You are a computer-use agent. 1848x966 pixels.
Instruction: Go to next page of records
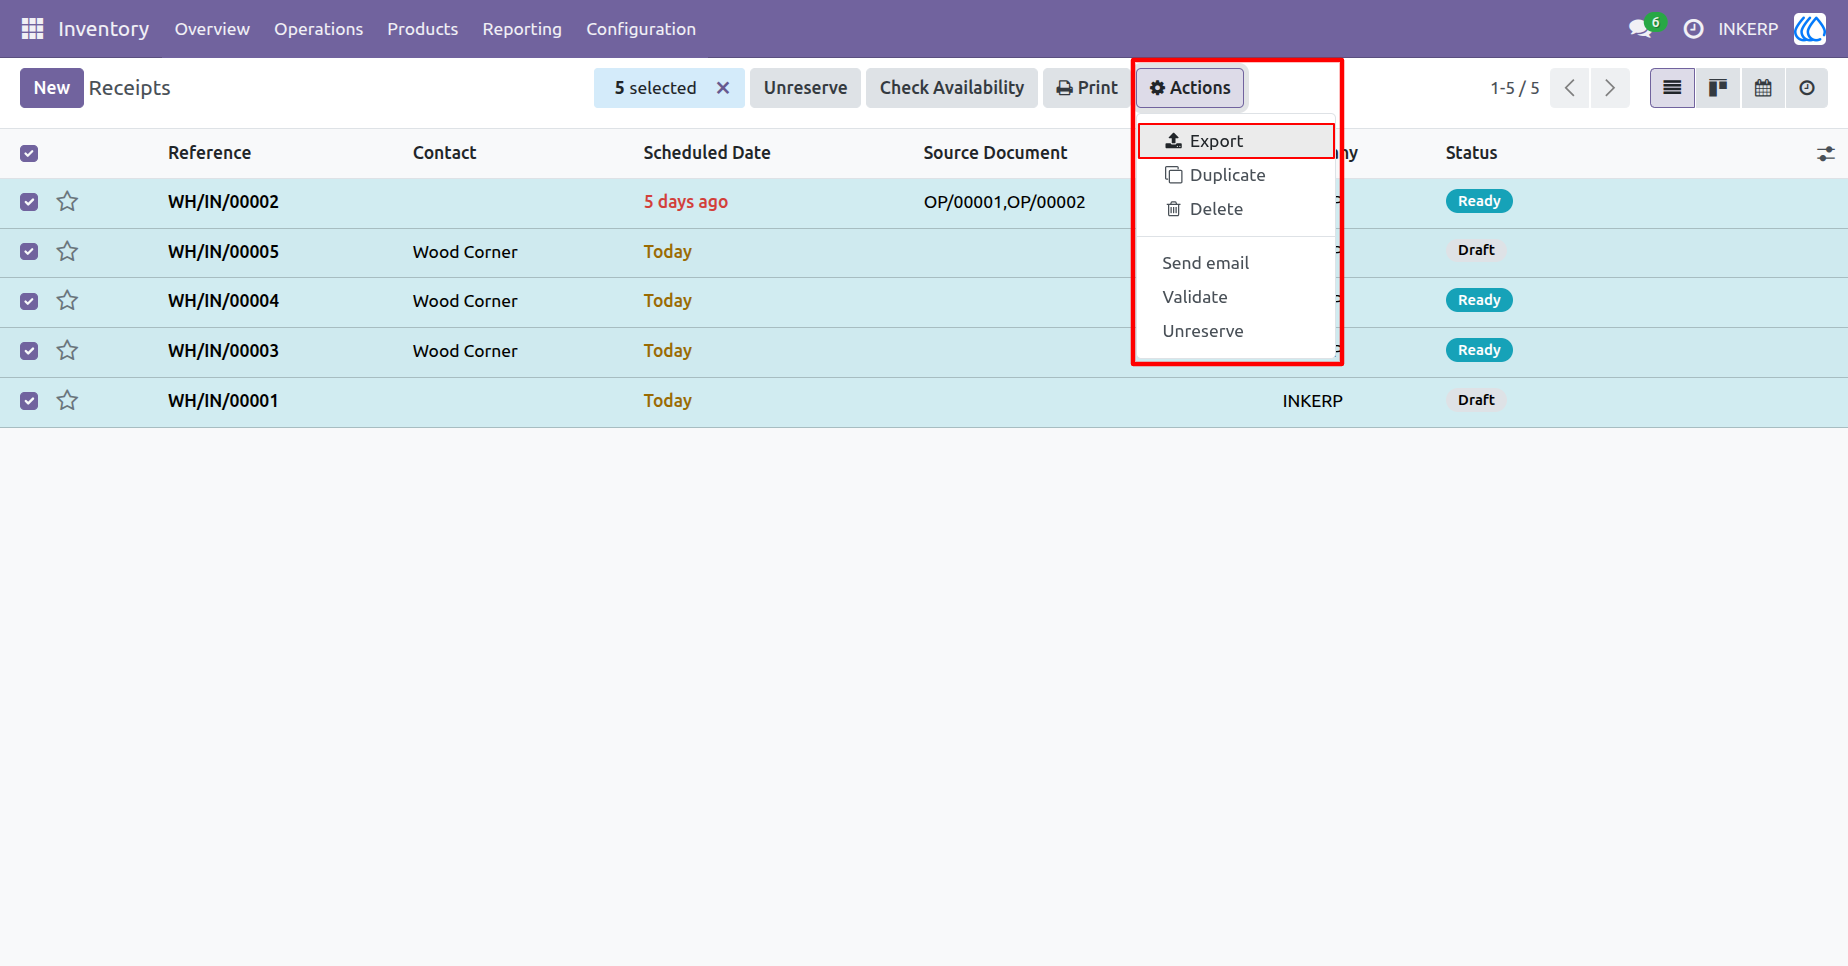point(1610,88)
